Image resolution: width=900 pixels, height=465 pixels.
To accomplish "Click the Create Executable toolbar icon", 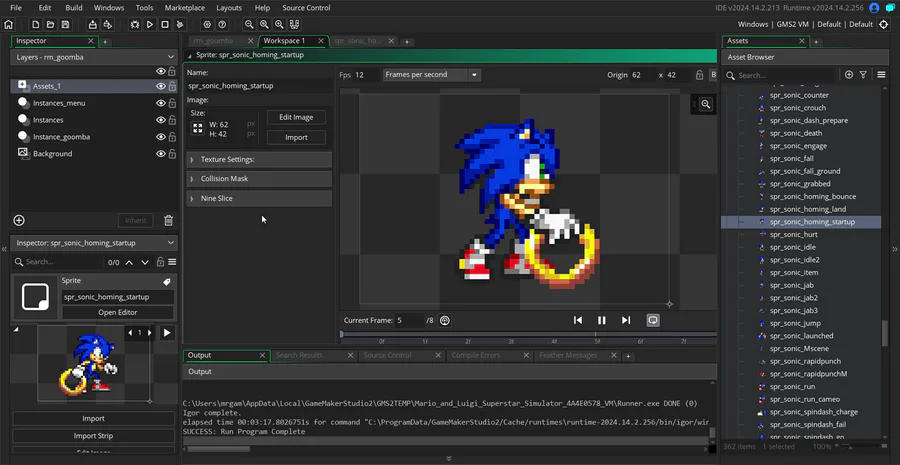I will tap(92, 25).
